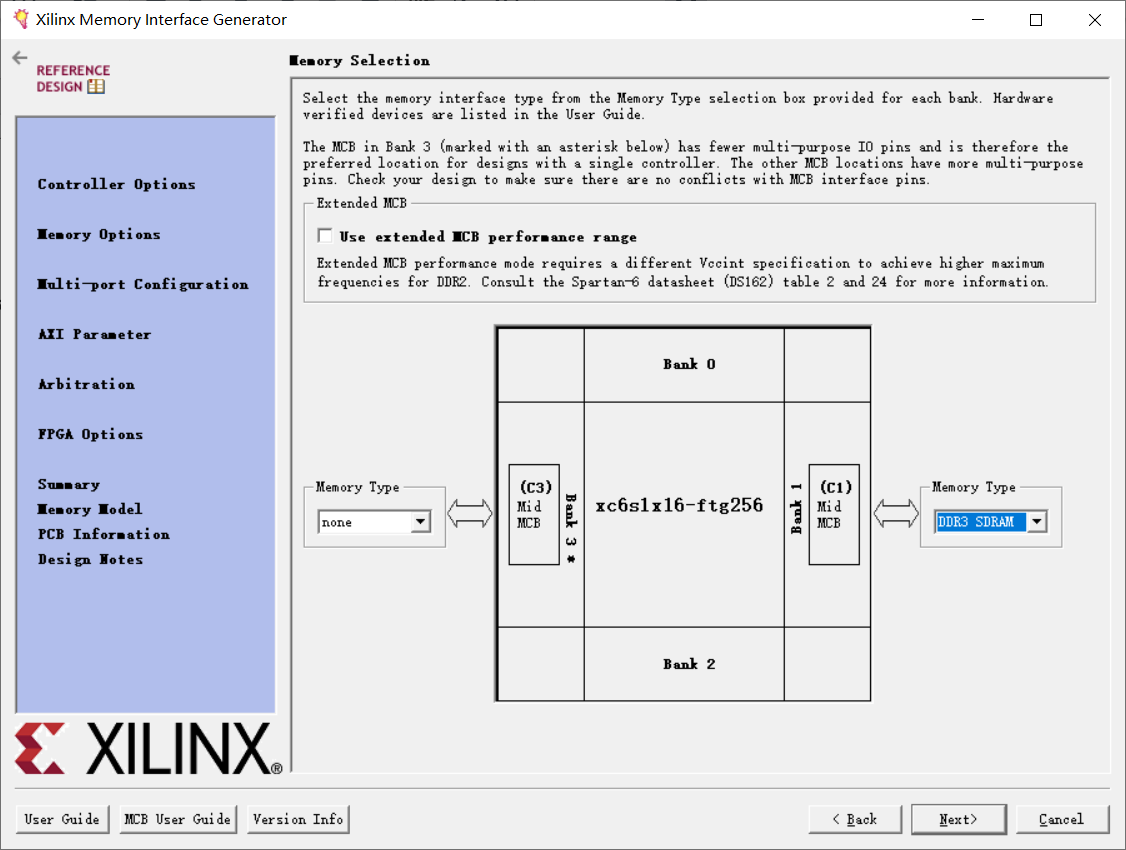The width and height of the screenshot is (1126, 850).
Task: Minimize the Xilinx Memory Interface Generator window
Action: pyautogui.click(x=978, y=19)
